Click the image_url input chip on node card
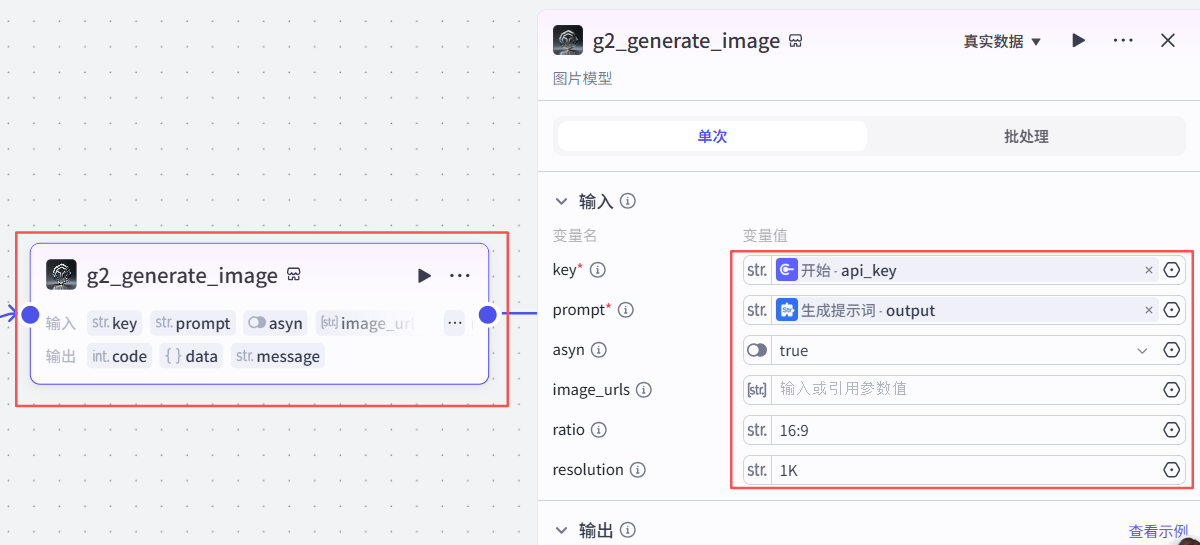Screen dimensions: 1200x545 coord(367,323)
